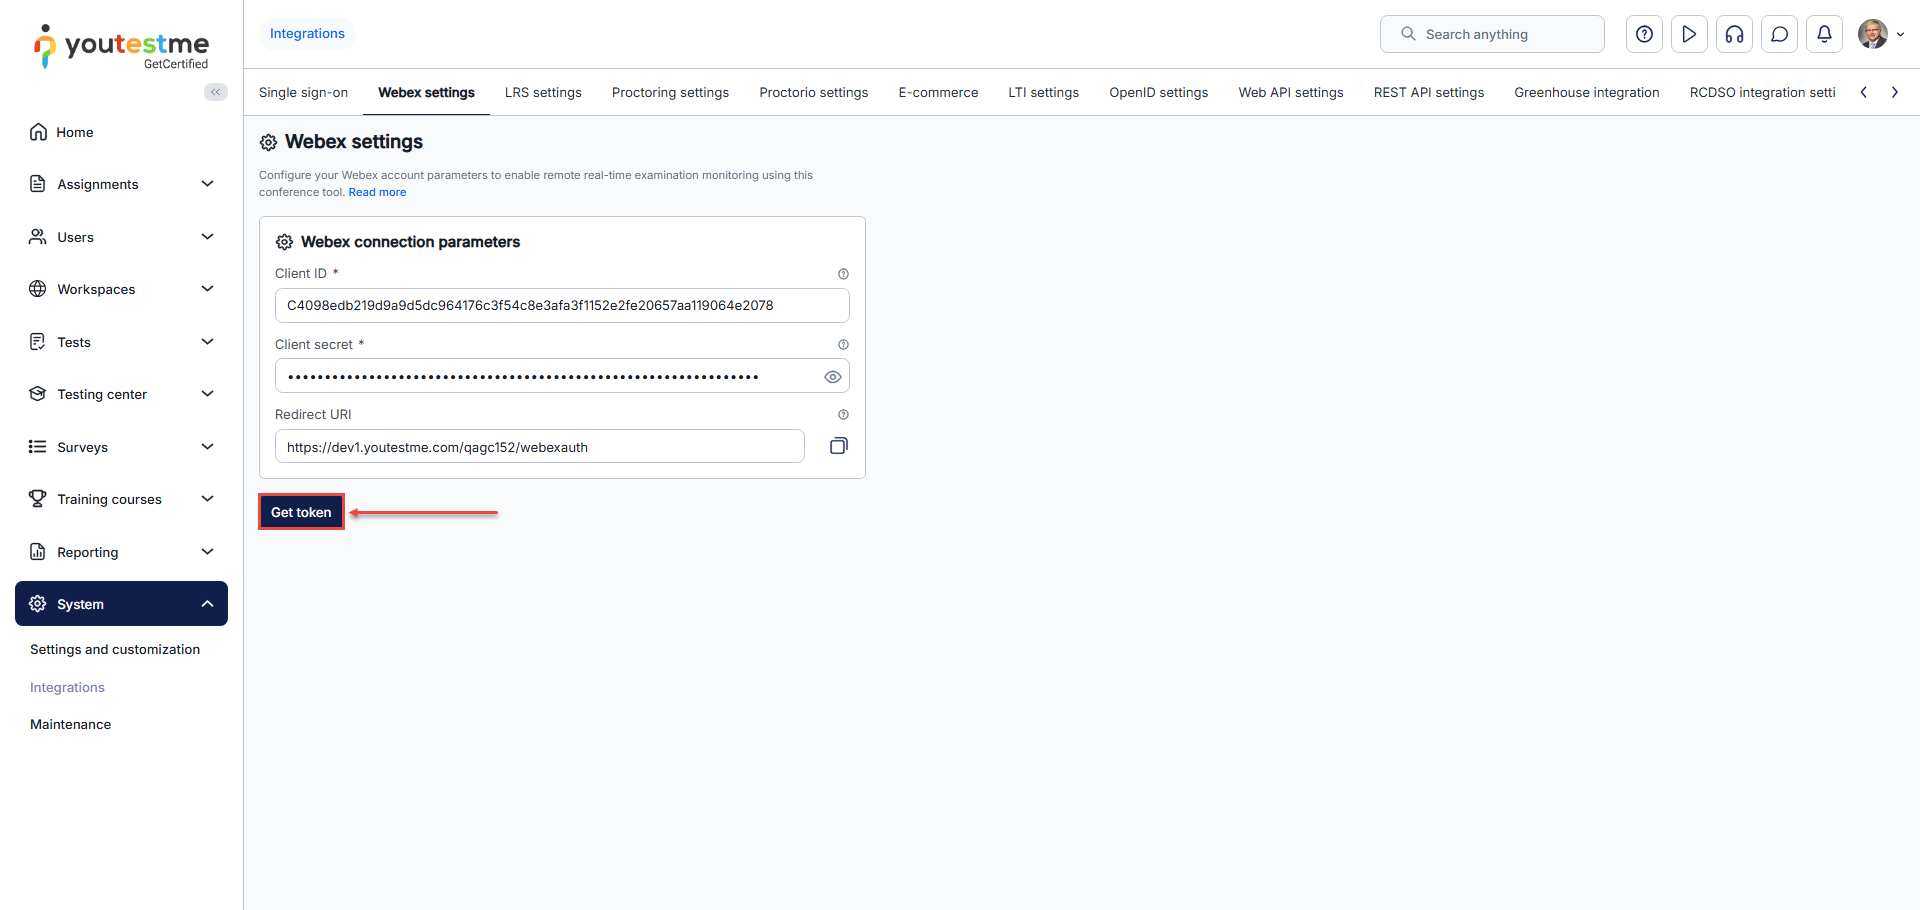Collapse the sidebar with double-chevron icon

point(215,92)
